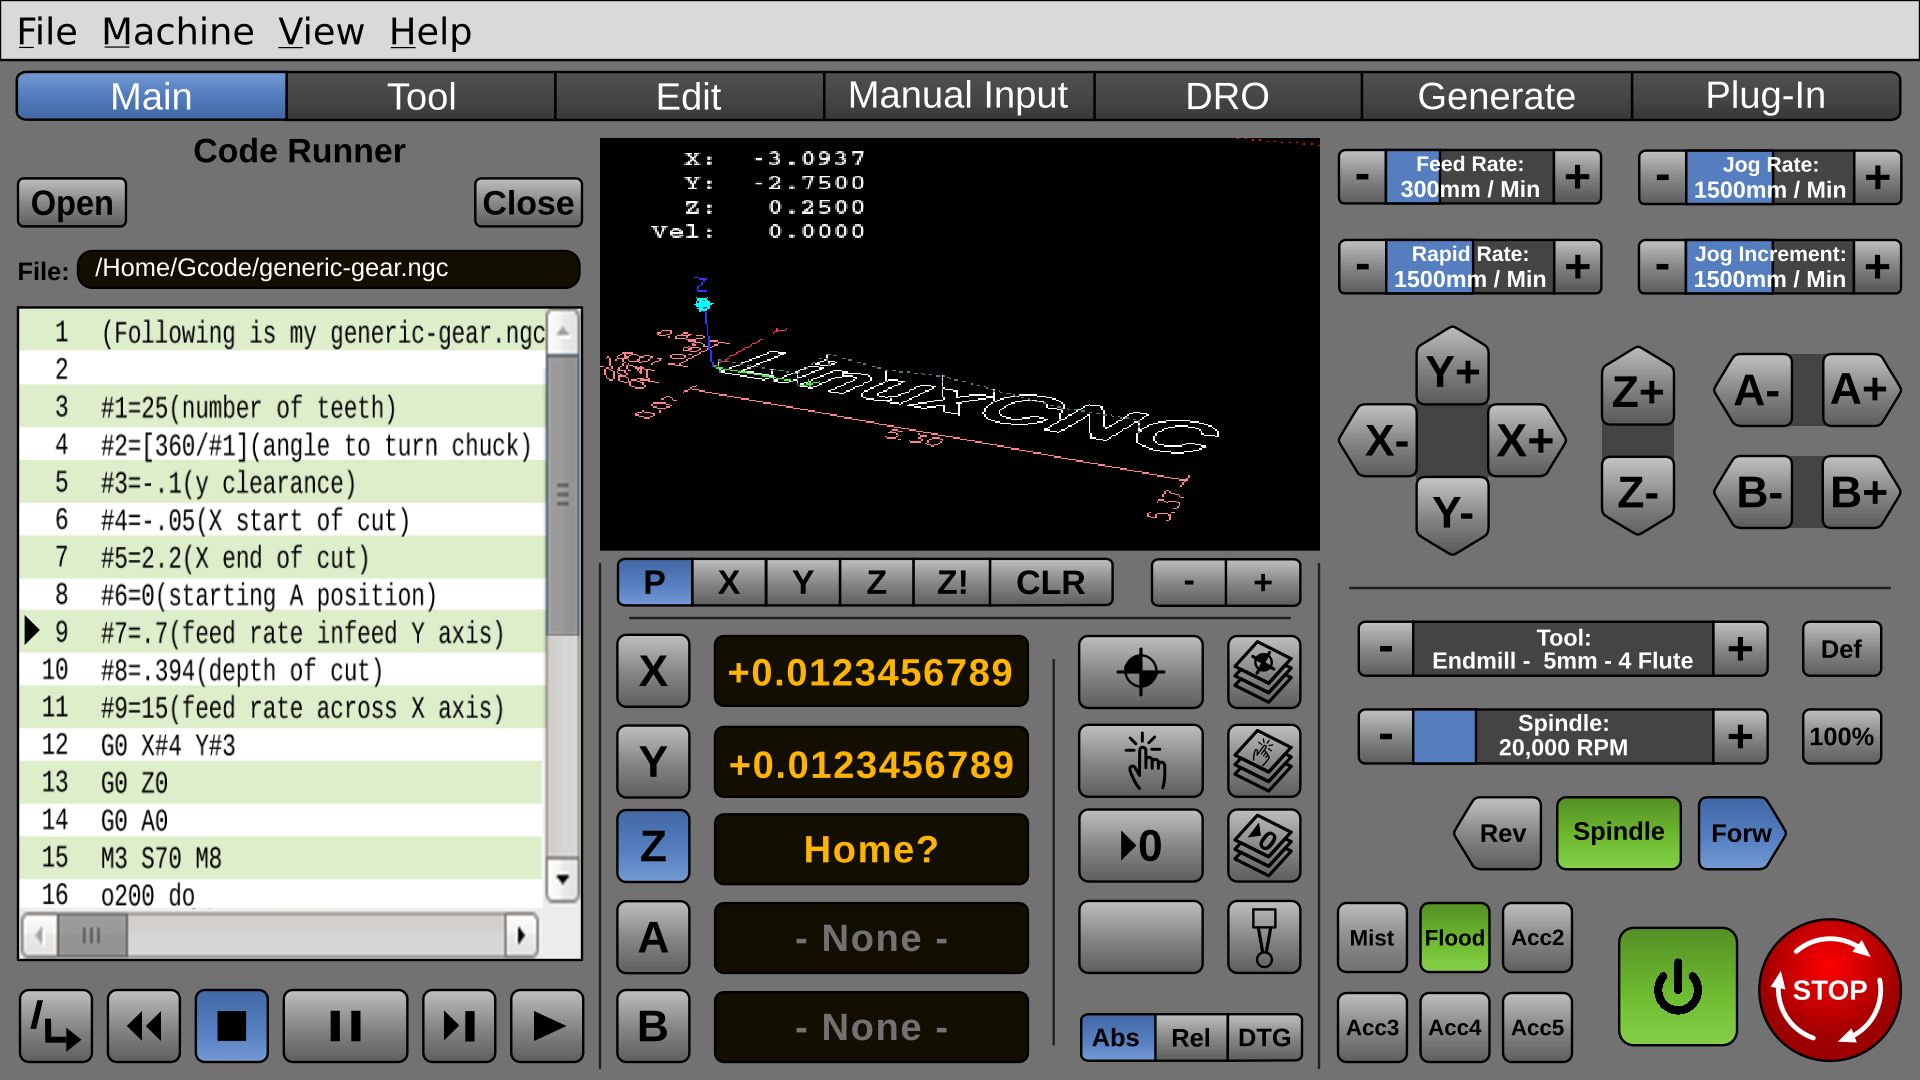Jog the Y+ axis arrow
Image resolution: width=1920 pixels, height=1080 pixels.
[1452, 367]
